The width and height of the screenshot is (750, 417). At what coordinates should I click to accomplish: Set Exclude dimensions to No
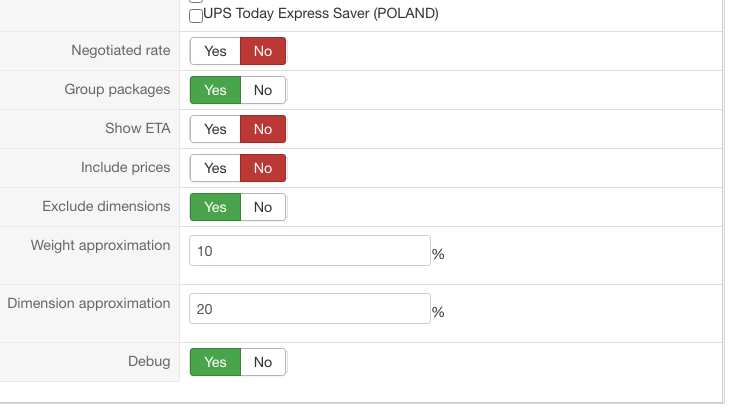coord(263,207)
